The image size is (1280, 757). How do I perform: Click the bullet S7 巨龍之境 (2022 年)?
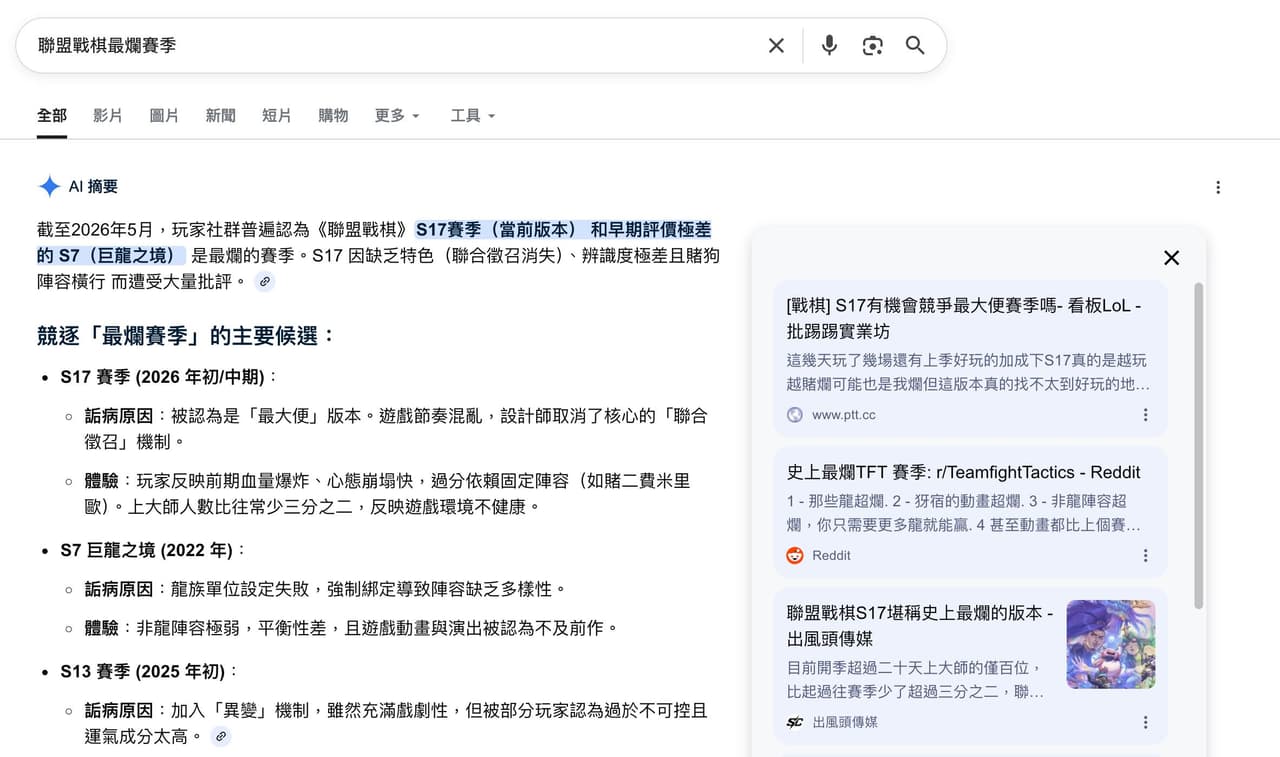[x=153, y=550]
